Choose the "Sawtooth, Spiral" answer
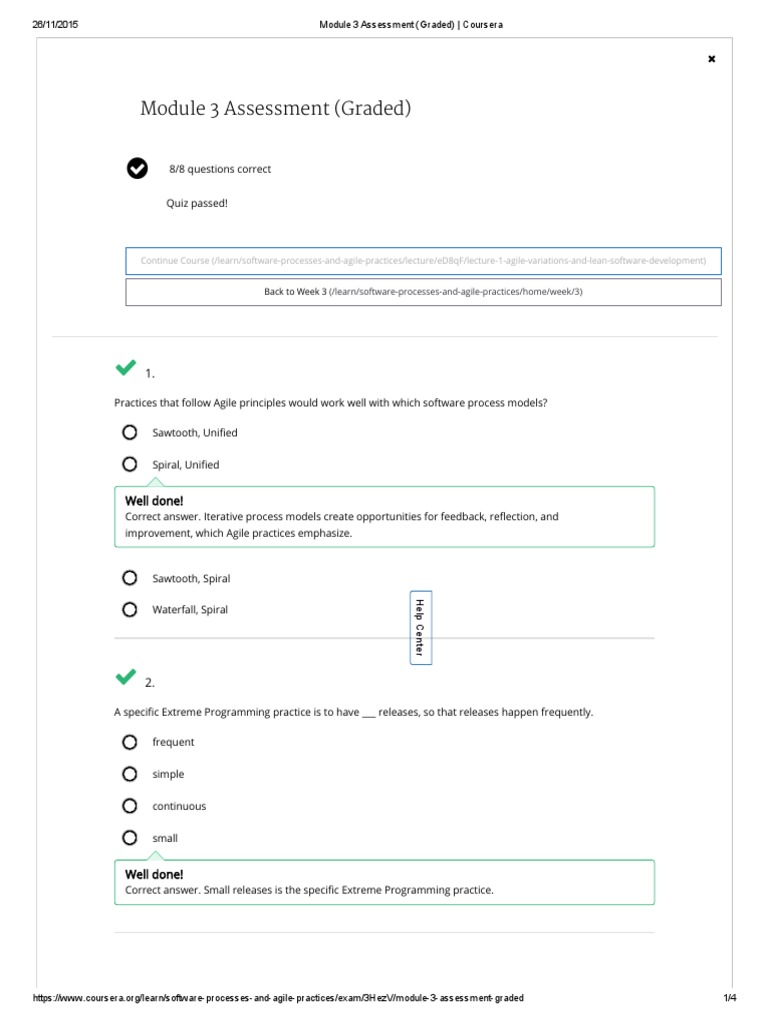 (x=130, y=578)
